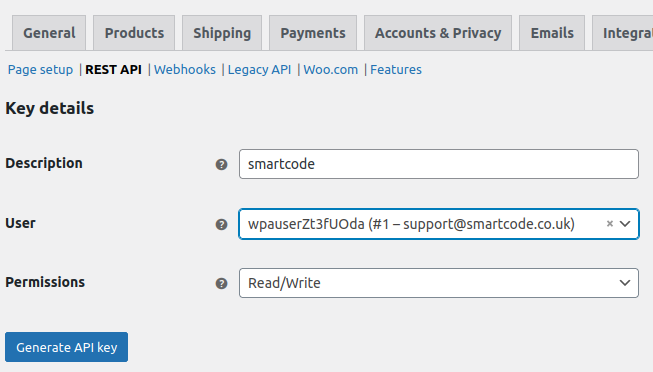Switch to the Accounts & Privacy tab
Screen dimensions: 653x372
click(438, 33)
